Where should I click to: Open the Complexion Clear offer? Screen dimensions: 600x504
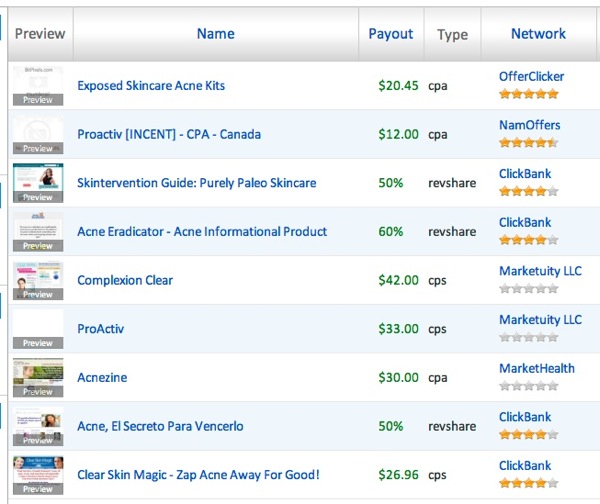point(125,280)
